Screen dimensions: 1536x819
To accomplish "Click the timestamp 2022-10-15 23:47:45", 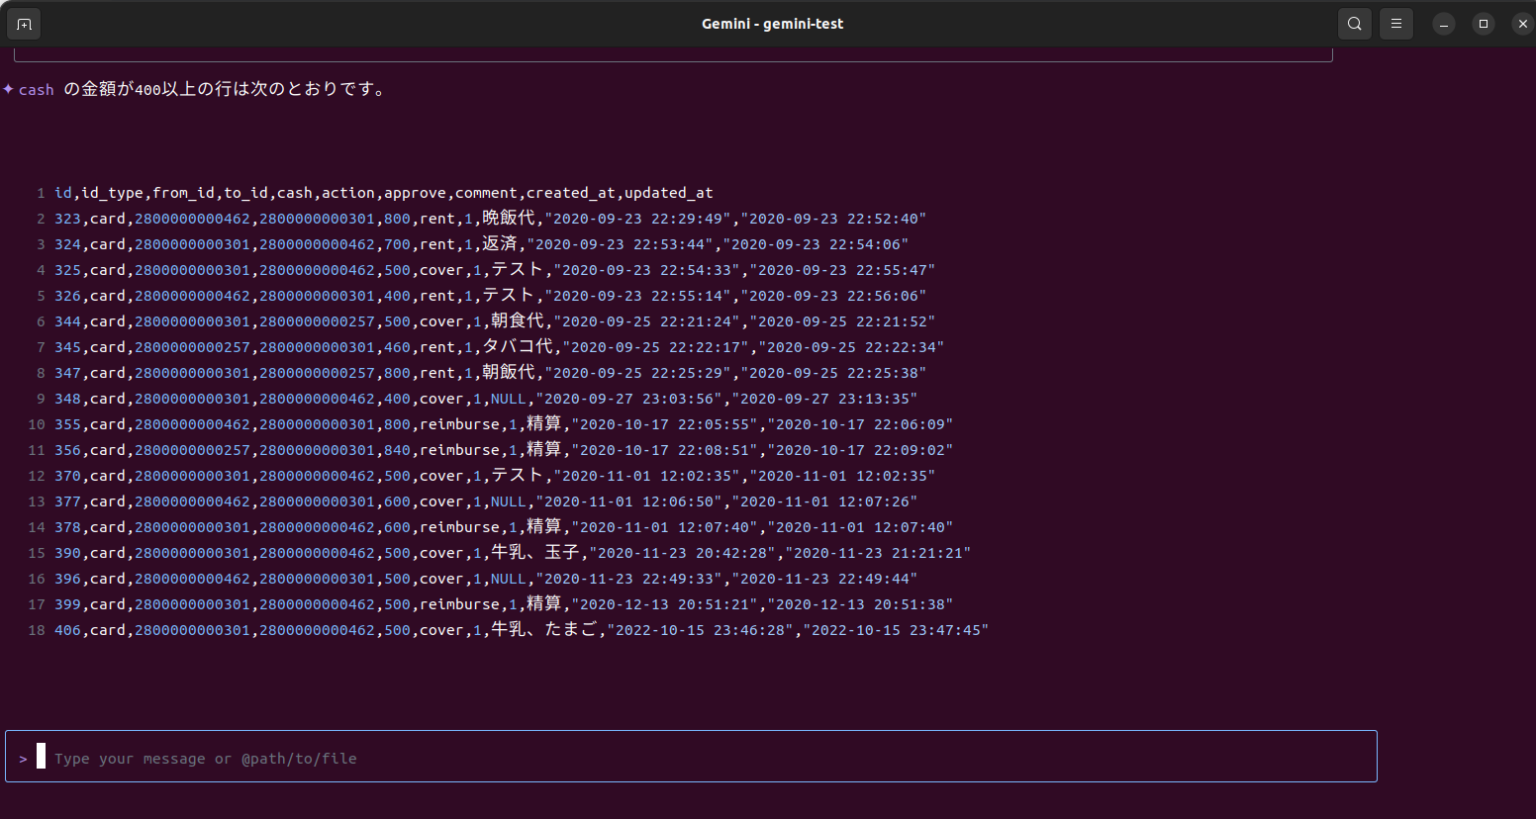I will coord(896,630).
